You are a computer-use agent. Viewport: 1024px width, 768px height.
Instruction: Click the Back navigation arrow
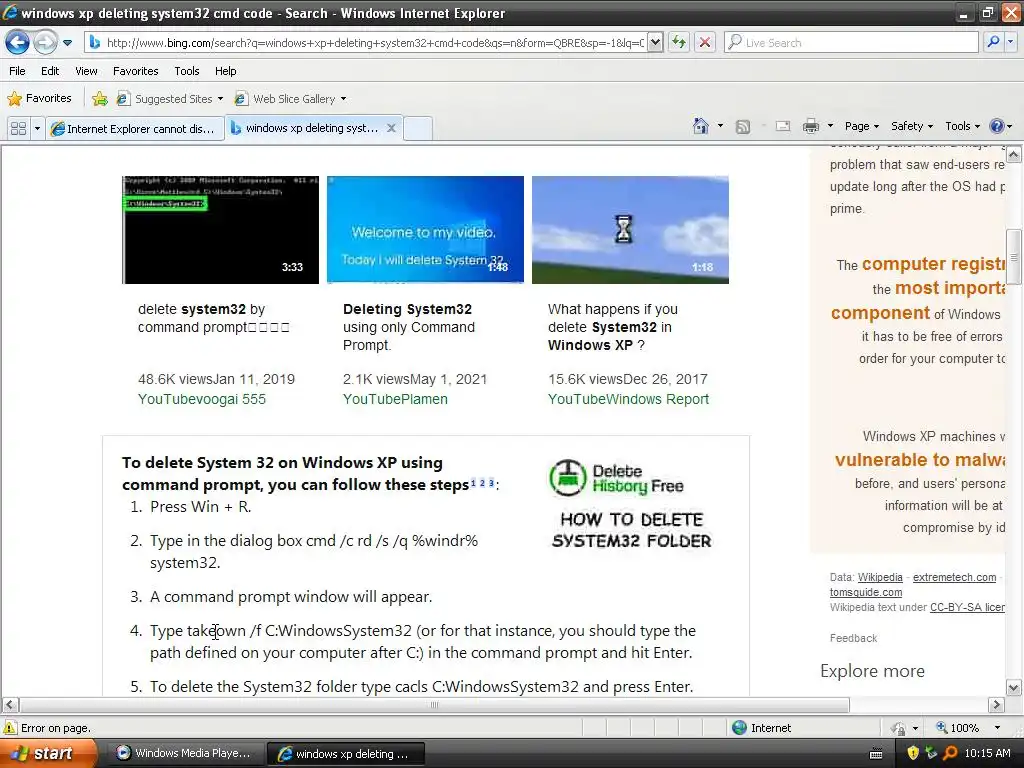point(18,43)
